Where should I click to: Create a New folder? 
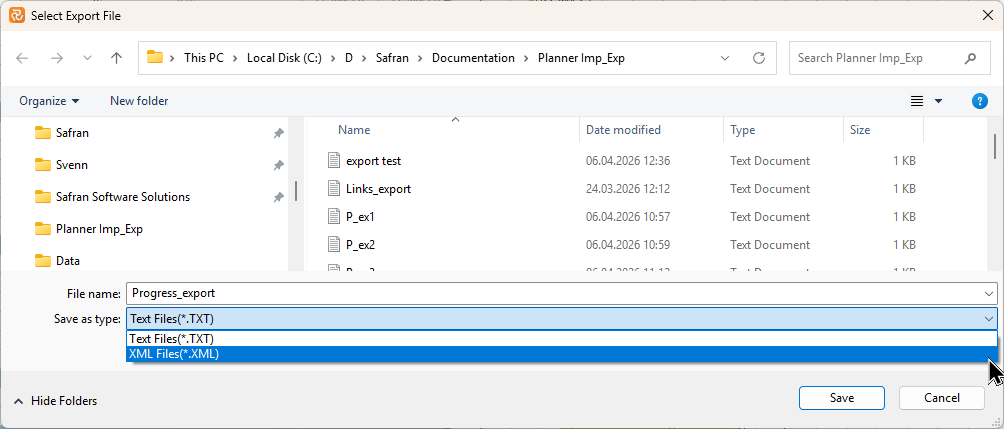139,101
